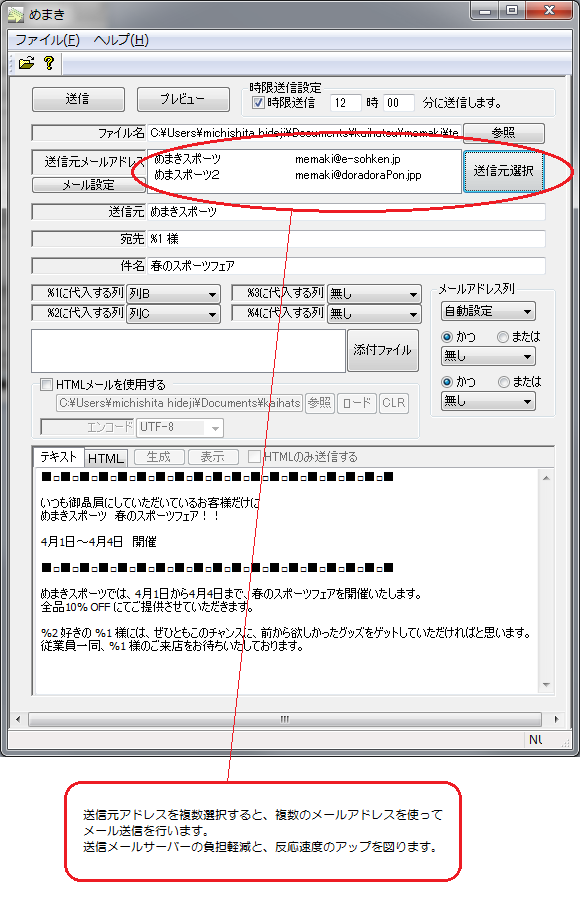Click the disabled 表示 button

tap(213, 457)
